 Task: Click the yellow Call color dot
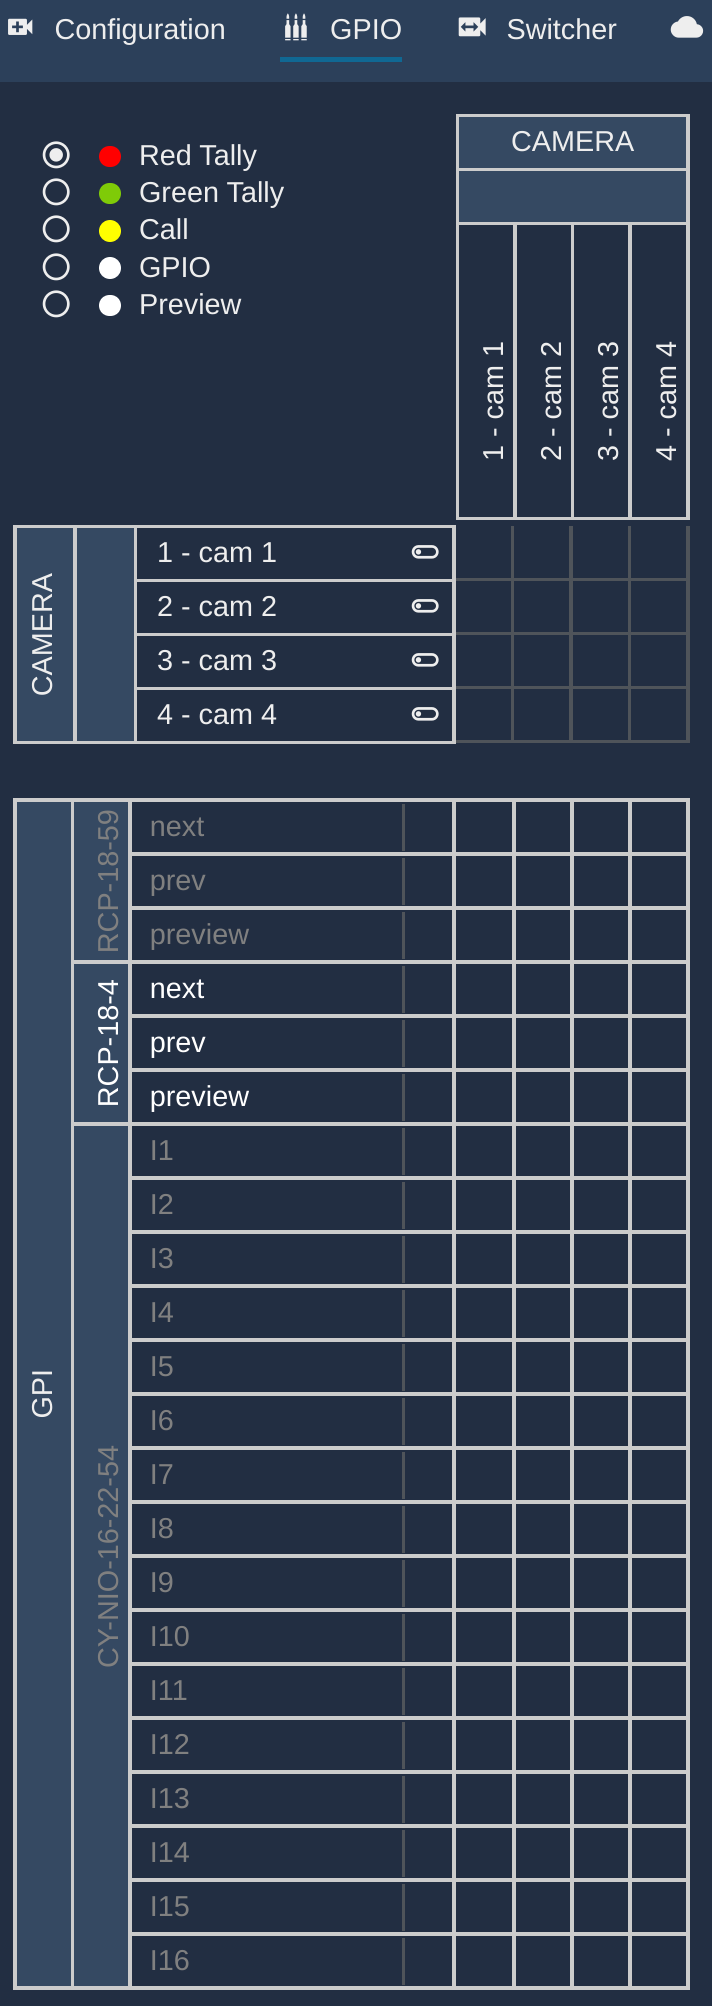110,231
